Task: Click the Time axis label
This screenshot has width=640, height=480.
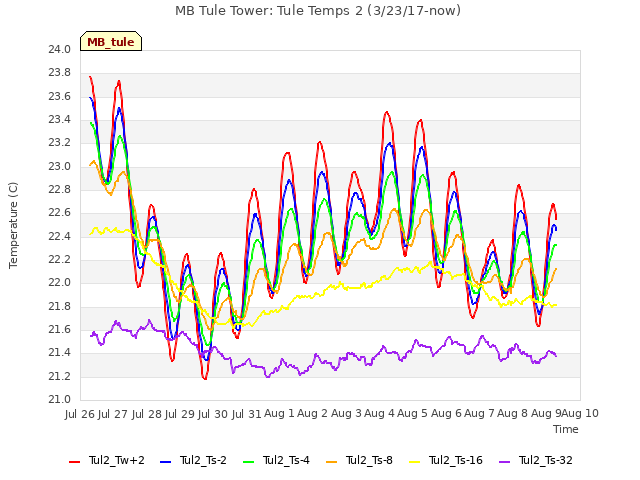Action: (566, 429)
